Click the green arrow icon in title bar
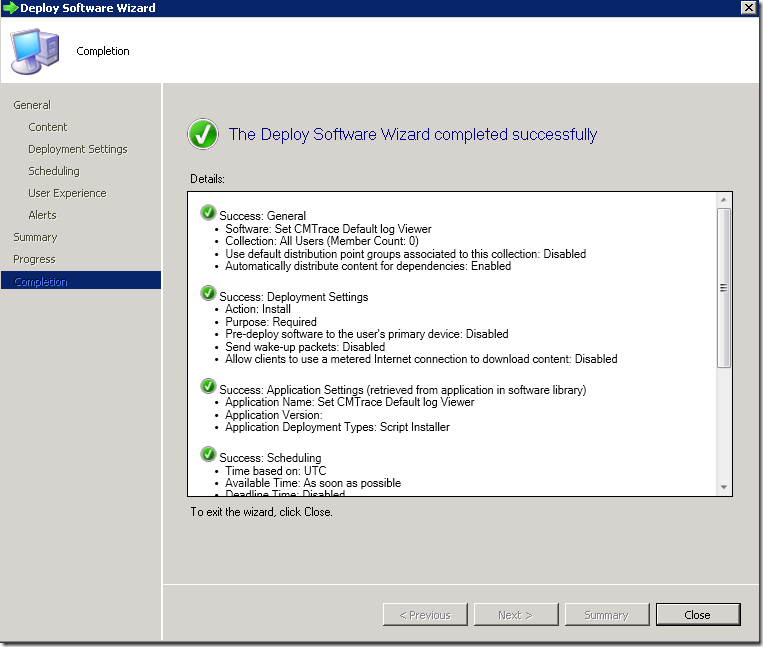This screenshot has width=763, height=647. (11, 8)
